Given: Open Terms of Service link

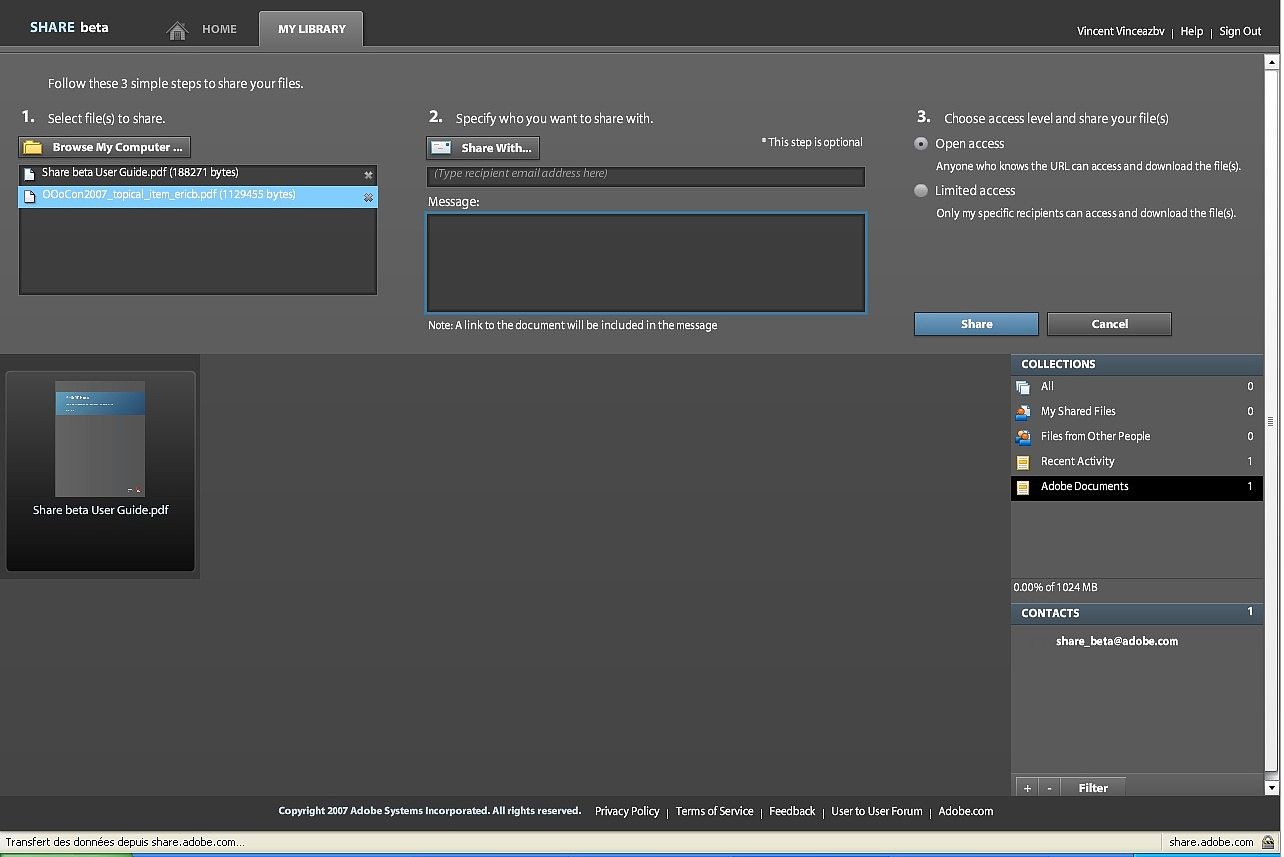Looking at the screenshot, I should (x=714, y=811).
